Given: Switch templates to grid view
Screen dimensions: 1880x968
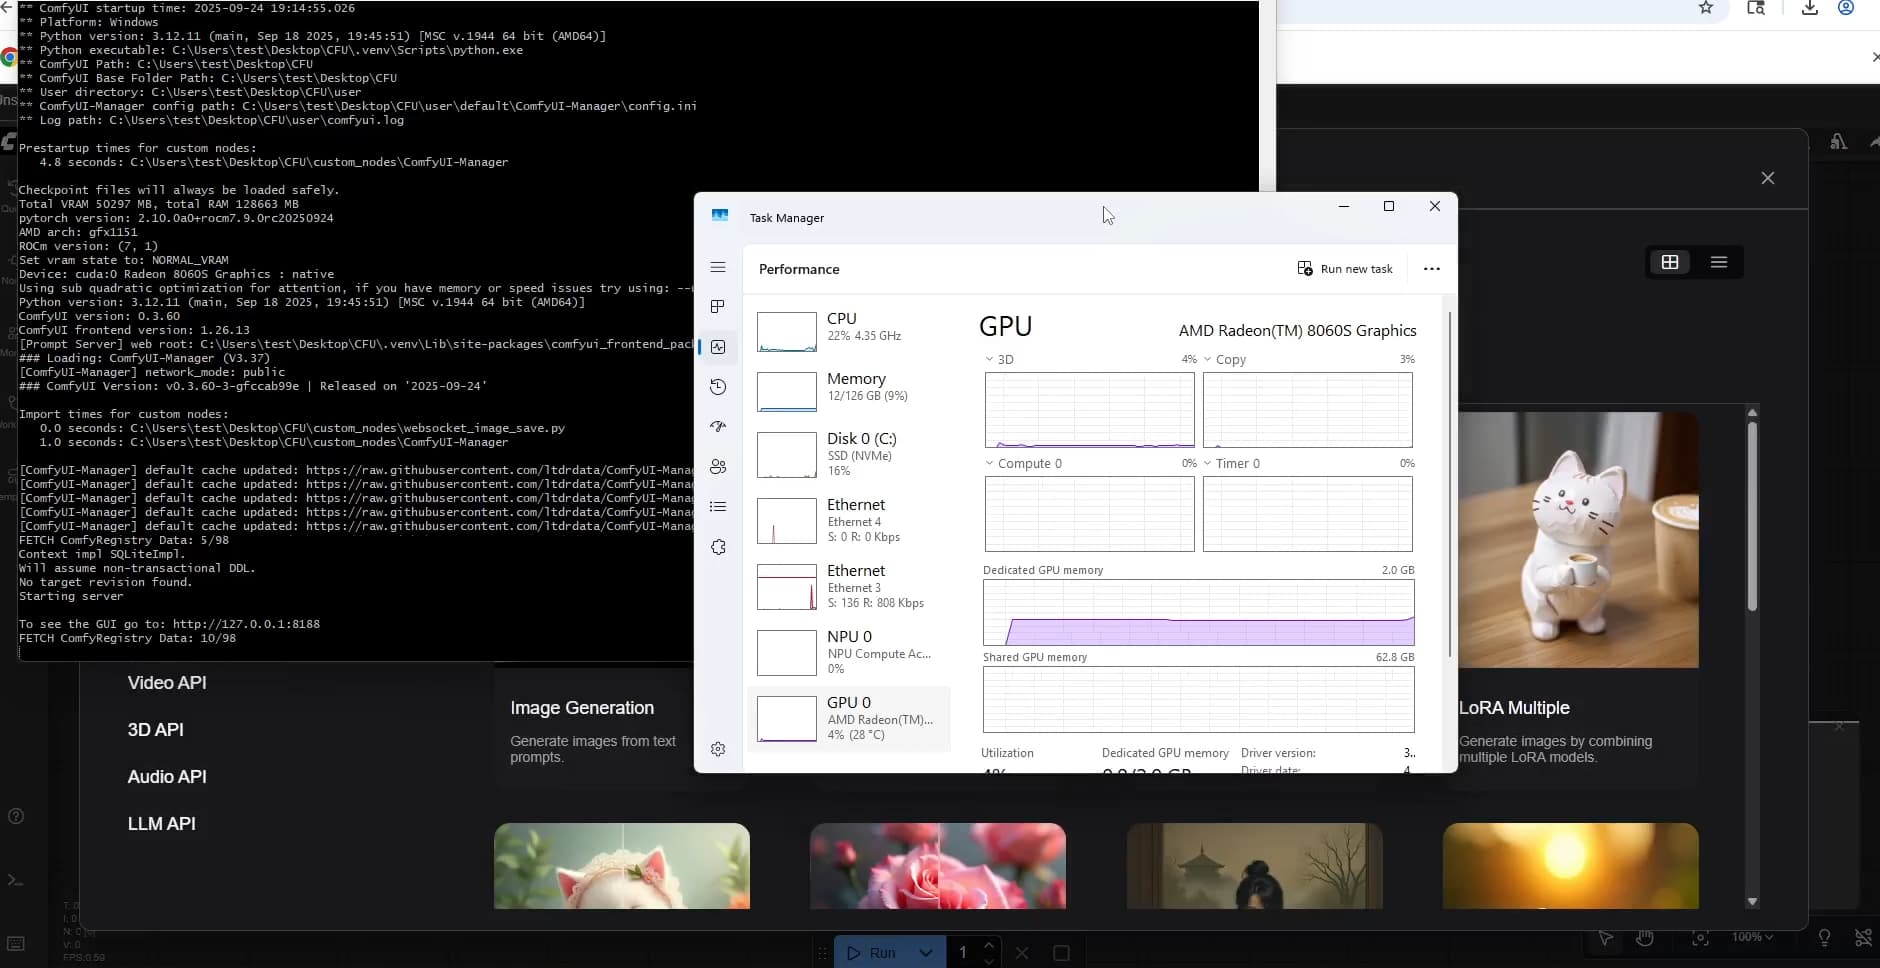Looking at the screenshot, I should click(x=1670, y=262).
